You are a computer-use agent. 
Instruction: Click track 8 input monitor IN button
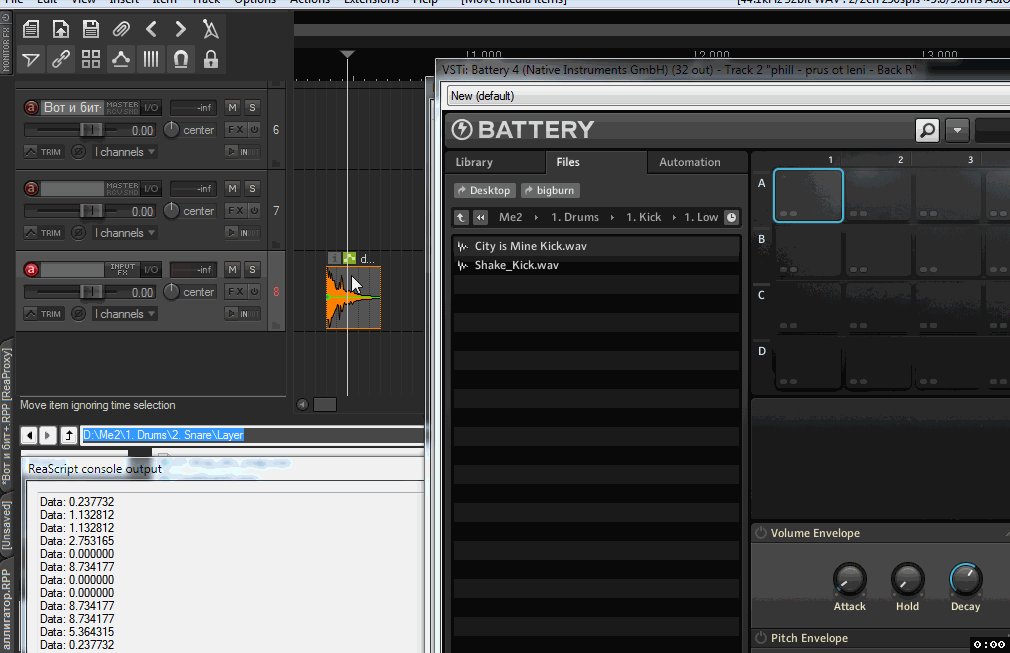coord(242,314)
